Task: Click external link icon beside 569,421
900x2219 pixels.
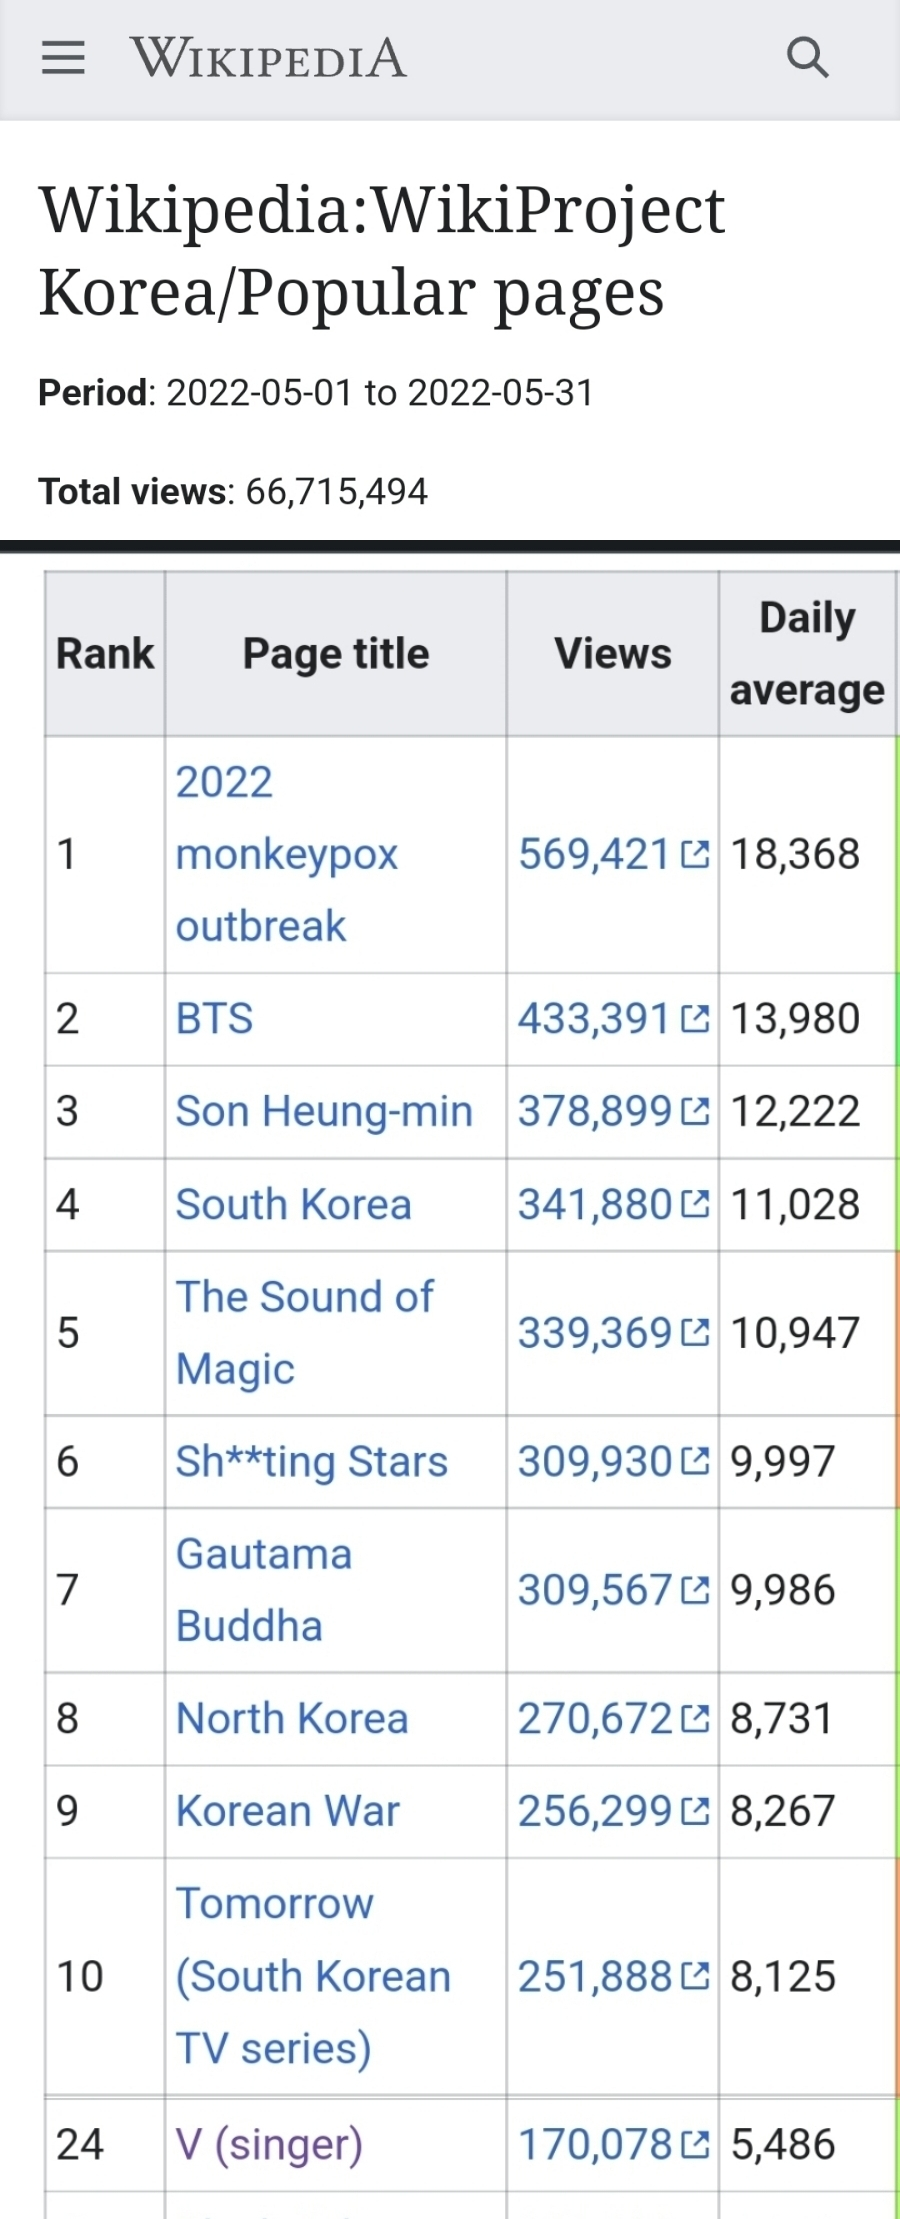Action: click(x=695, y=854)
